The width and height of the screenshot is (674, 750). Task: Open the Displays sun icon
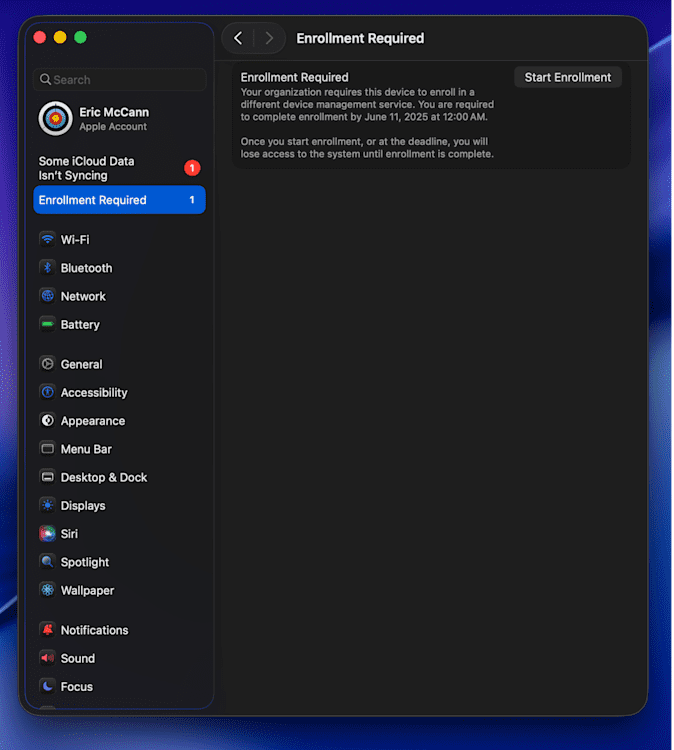click(x=47, y=505)
